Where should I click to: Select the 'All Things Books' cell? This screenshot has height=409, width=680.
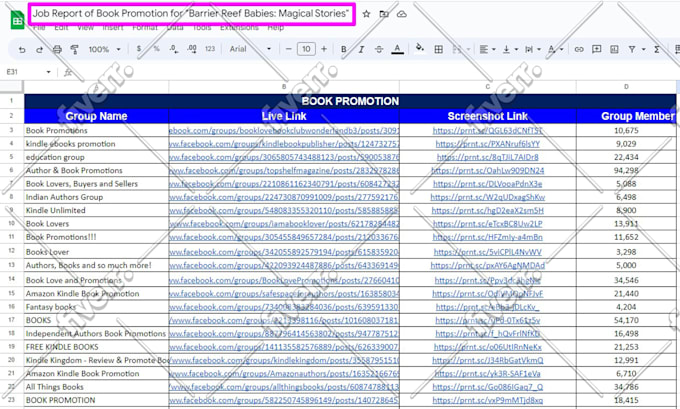(x=96, y=387)
